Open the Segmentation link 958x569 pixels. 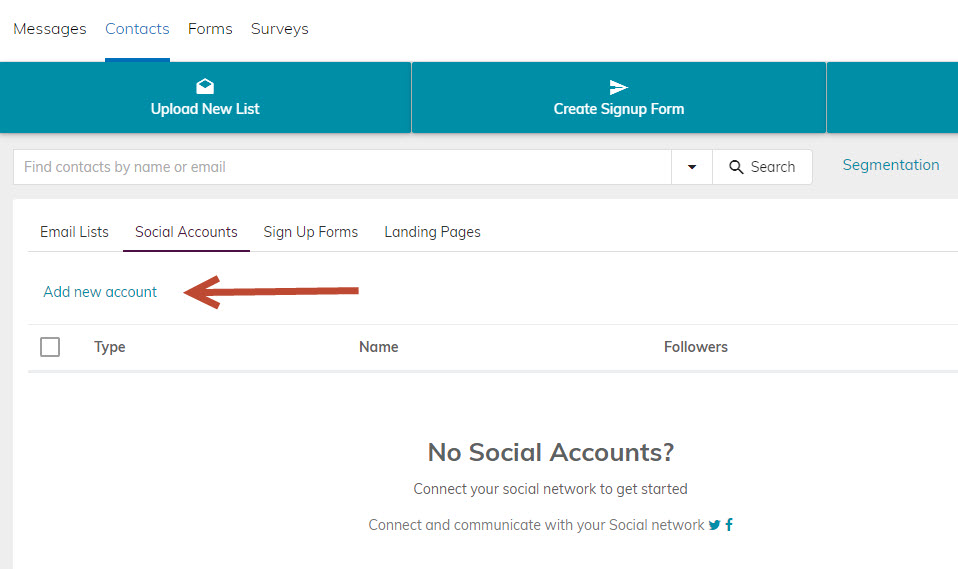pos(891,165)
